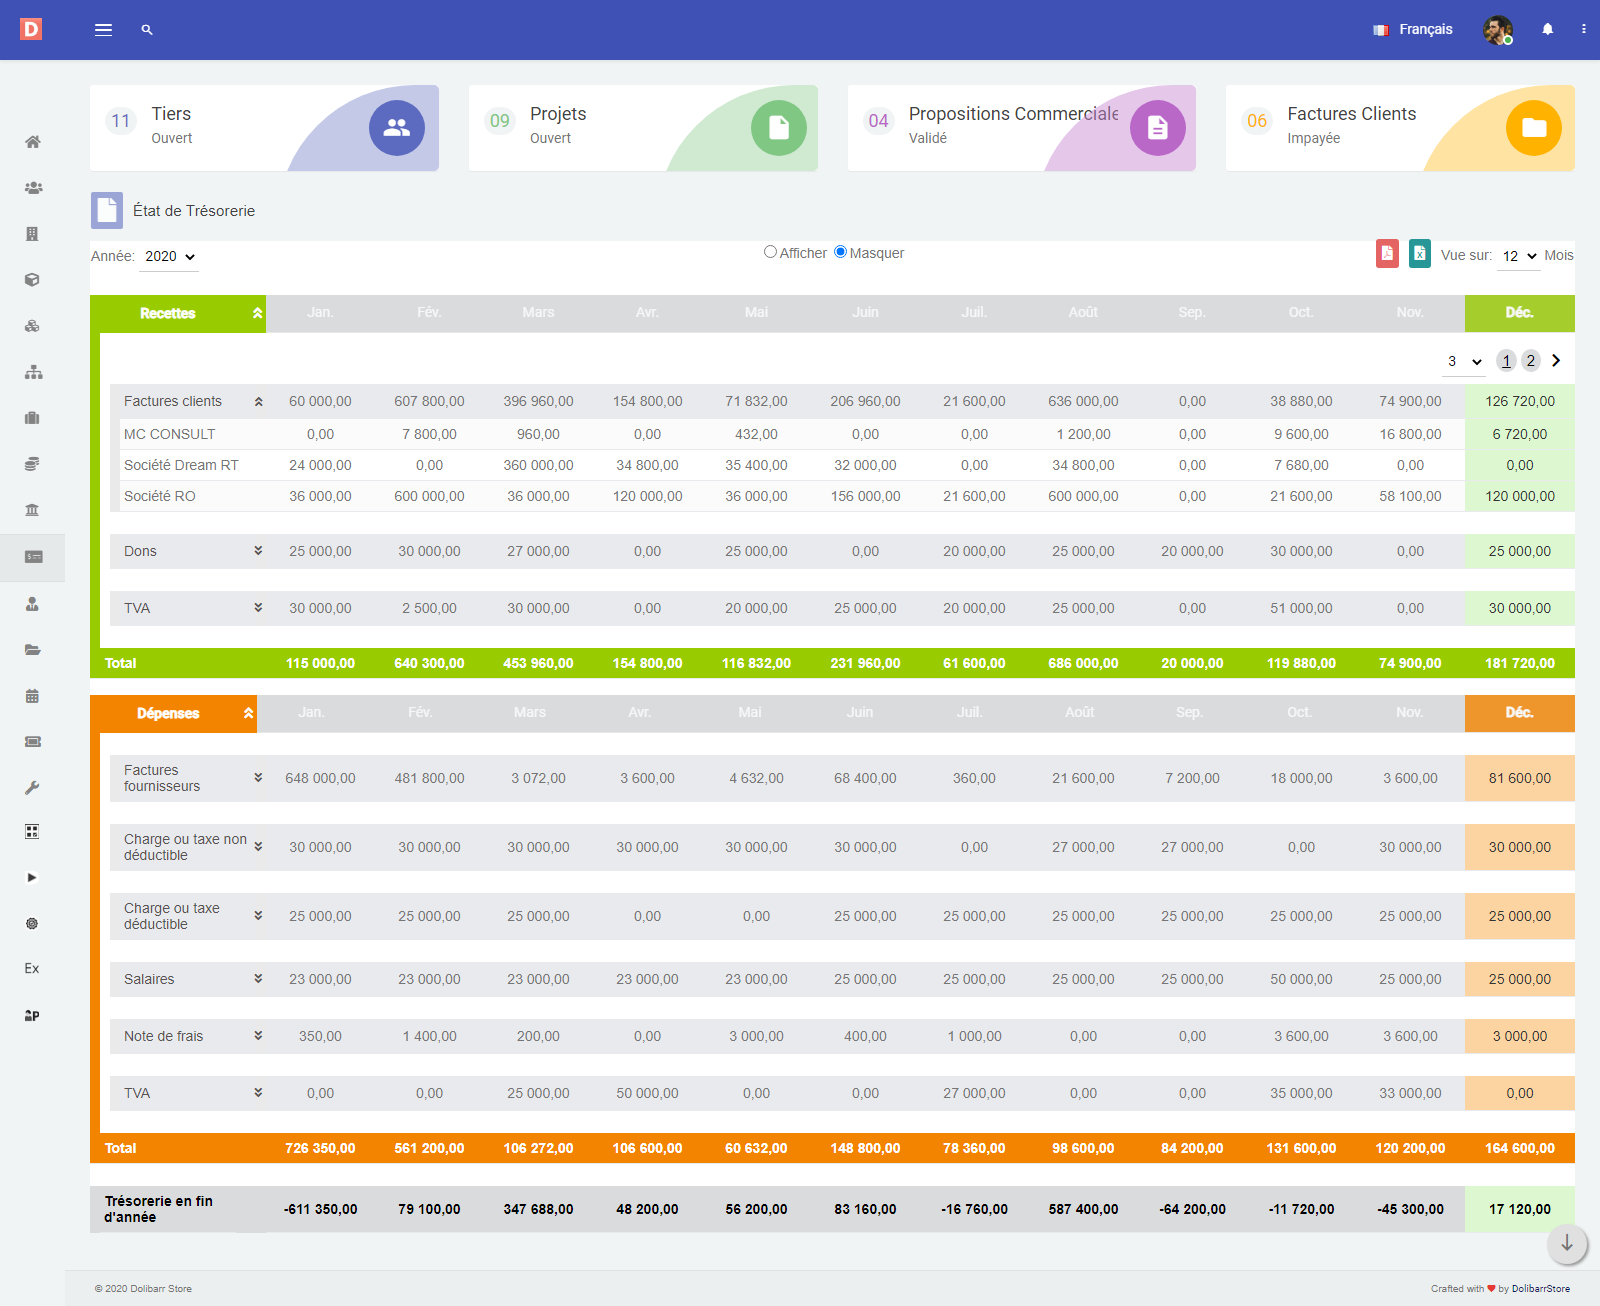Click the scroll-down arrow button
This screenshot has width=1600, height=1306.
click(x=1566, y=1243)
